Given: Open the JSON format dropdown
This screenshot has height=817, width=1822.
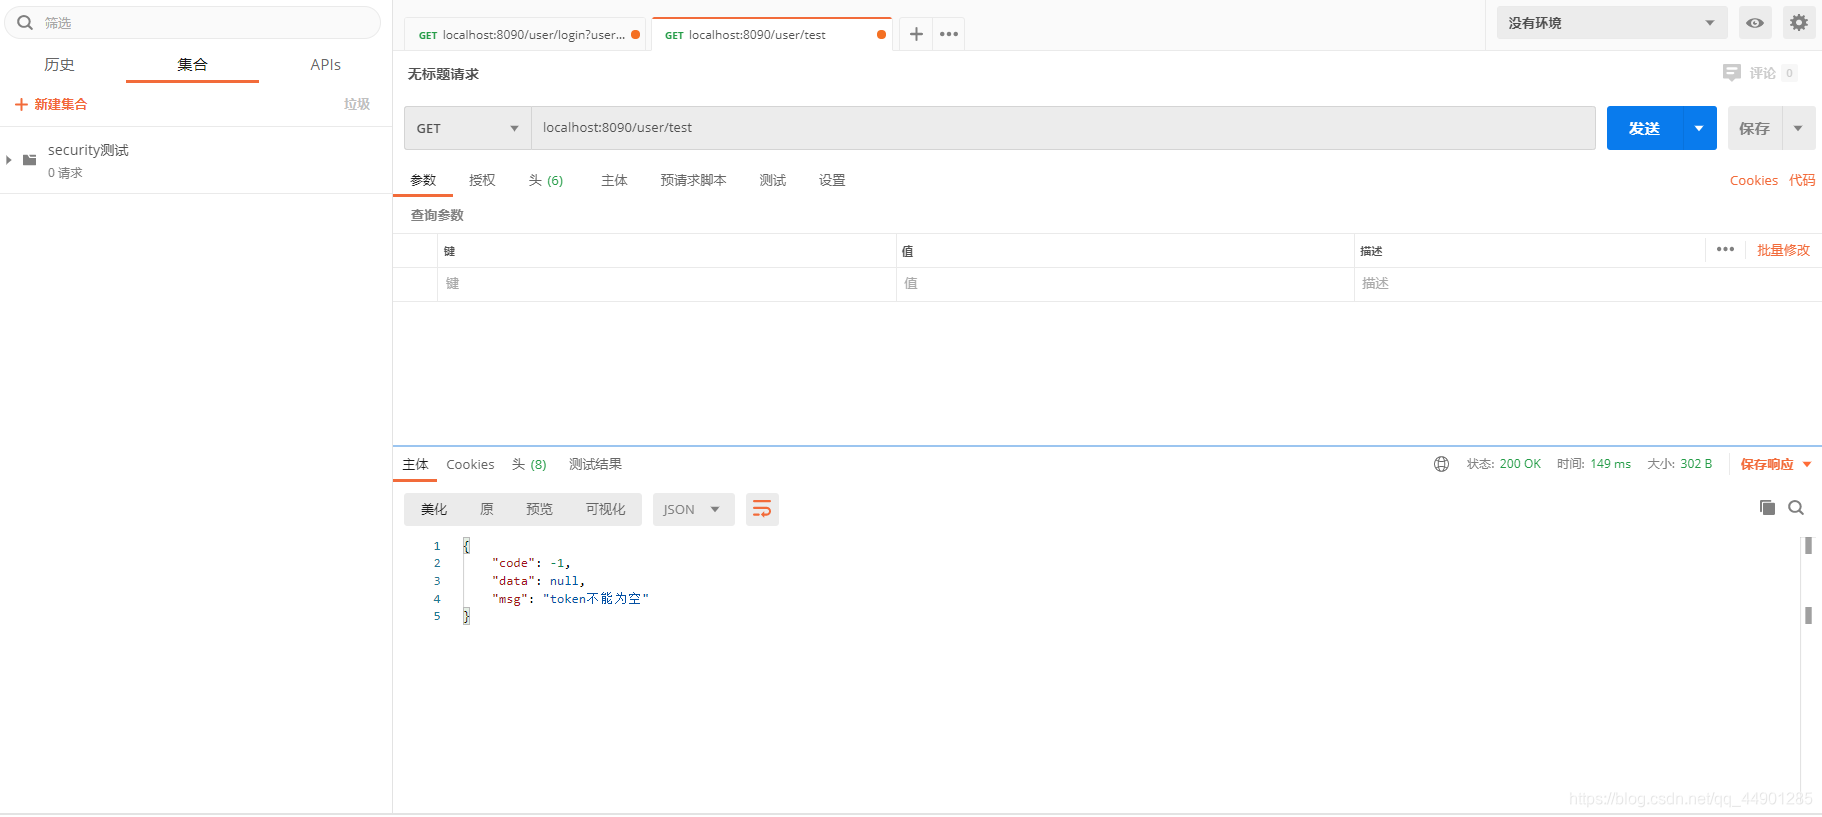Looking at the screenshot, I should click(694, 509).
